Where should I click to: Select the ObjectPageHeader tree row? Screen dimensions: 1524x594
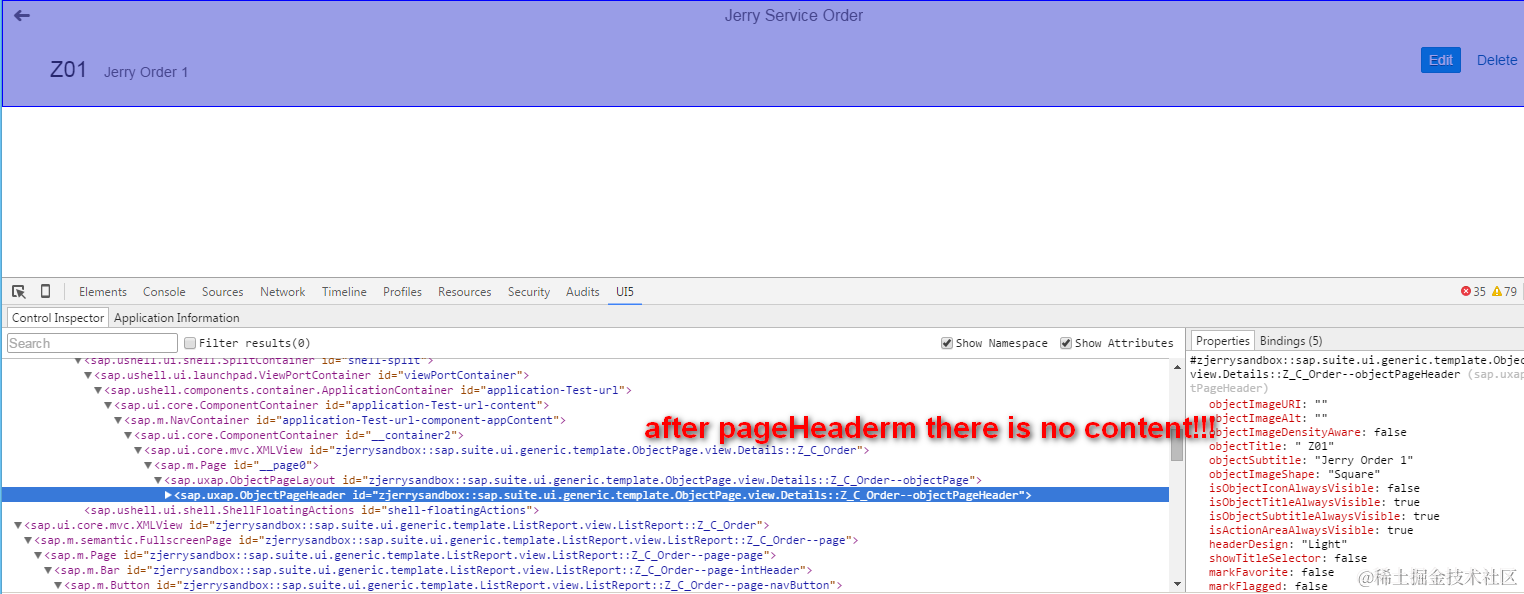coord(585,495)
